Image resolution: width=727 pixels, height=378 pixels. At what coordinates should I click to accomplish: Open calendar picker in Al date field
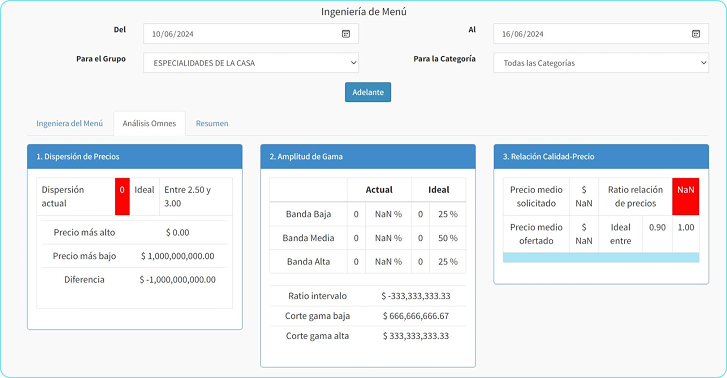pos(696,34)
